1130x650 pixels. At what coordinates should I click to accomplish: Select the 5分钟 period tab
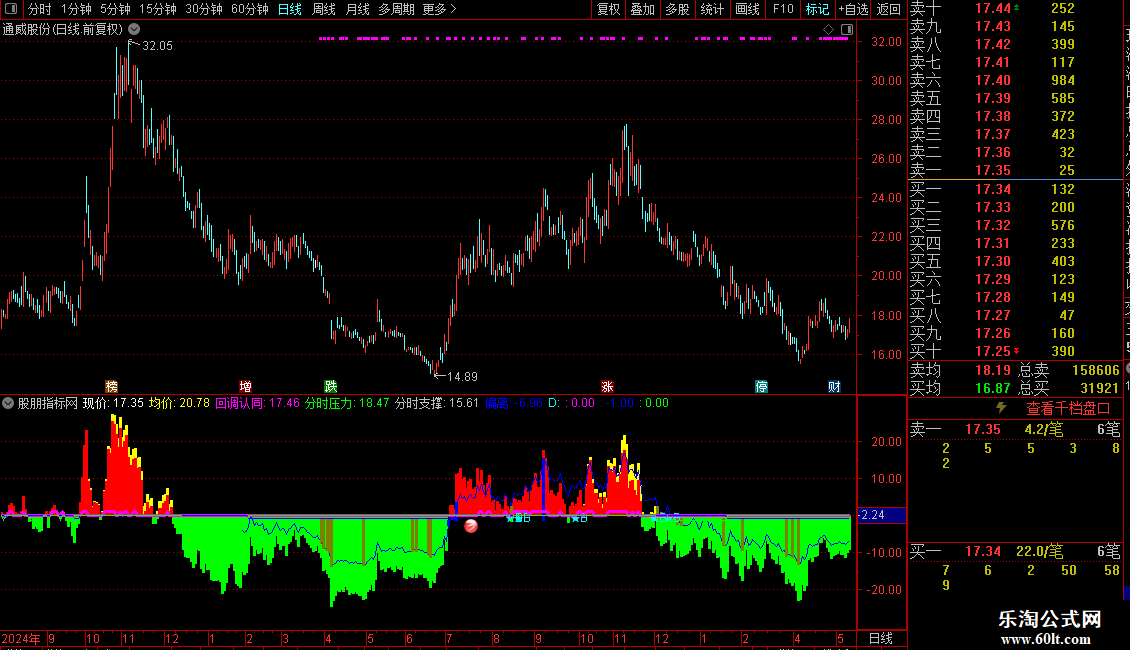(115, 9)
